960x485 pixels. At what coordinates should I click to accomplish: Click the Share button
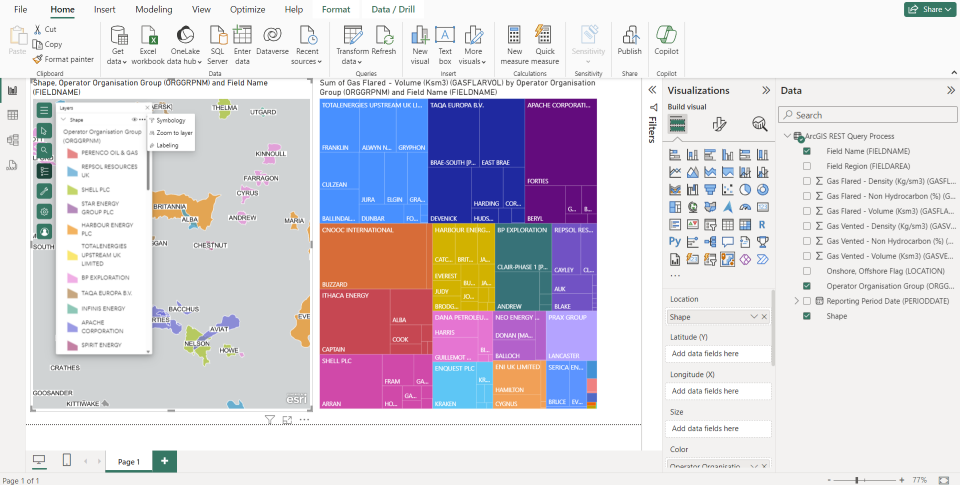pos(930,9)
